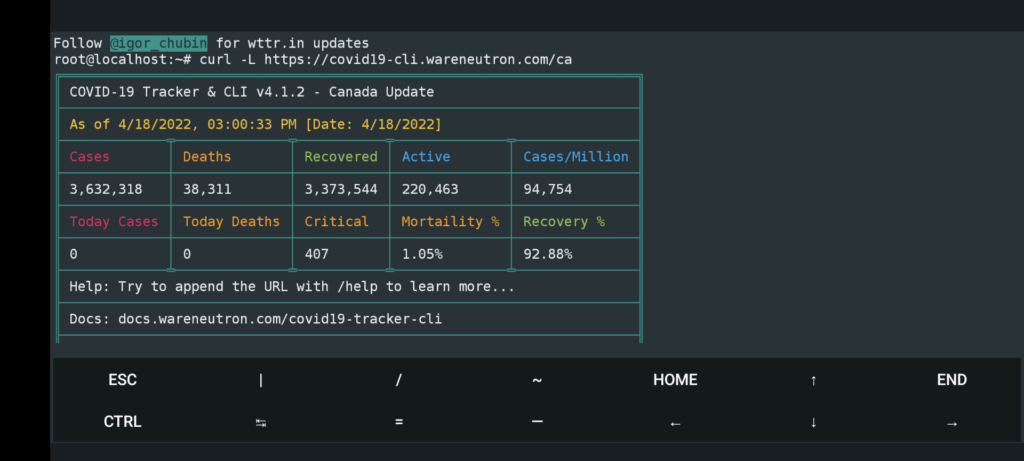Tap the tilde key

537,380
